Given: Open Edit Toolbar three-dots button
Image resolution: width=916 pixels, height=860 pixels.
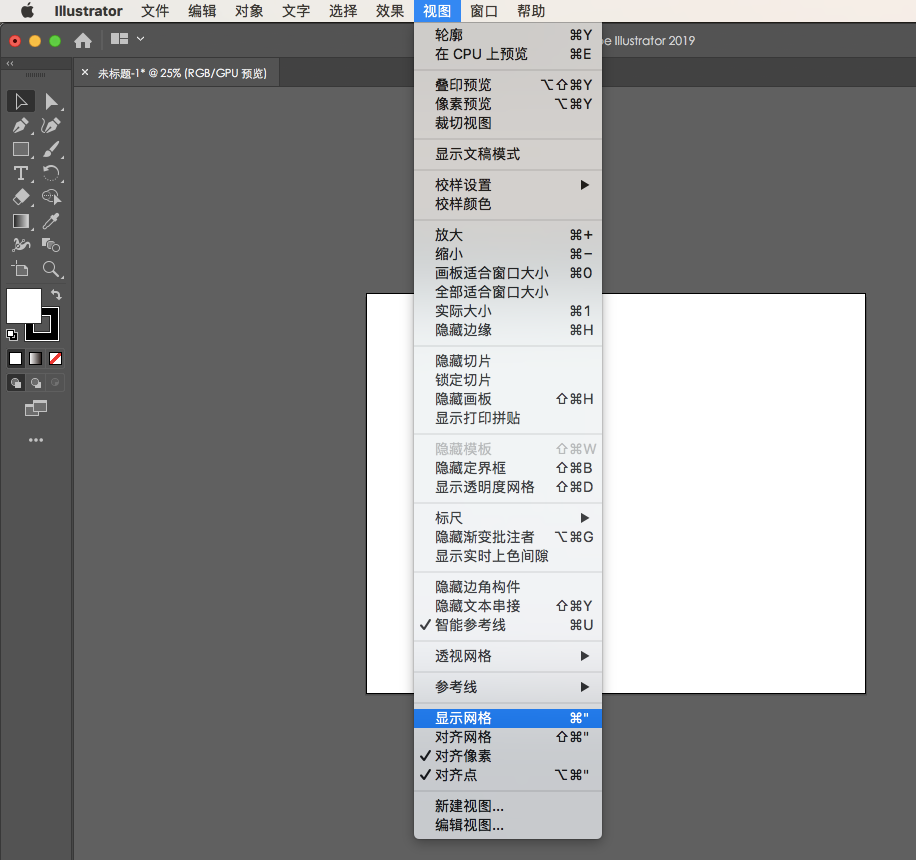Looking at the screenshot, I should (36, 440).
